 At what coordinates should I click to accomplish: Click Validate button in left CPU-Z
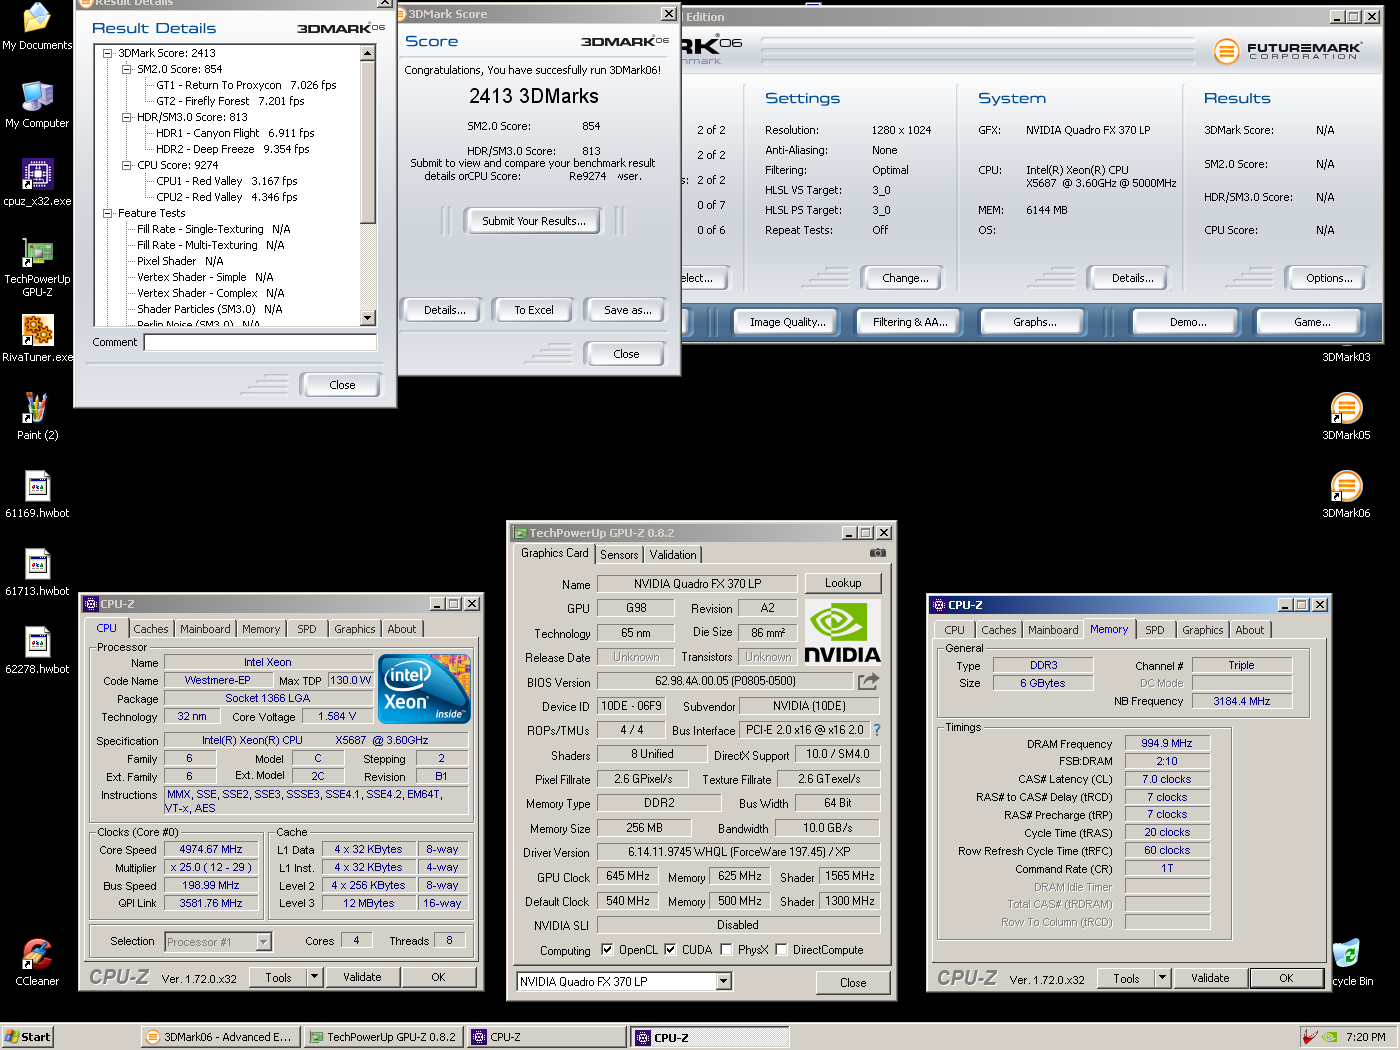click(362, 977)
